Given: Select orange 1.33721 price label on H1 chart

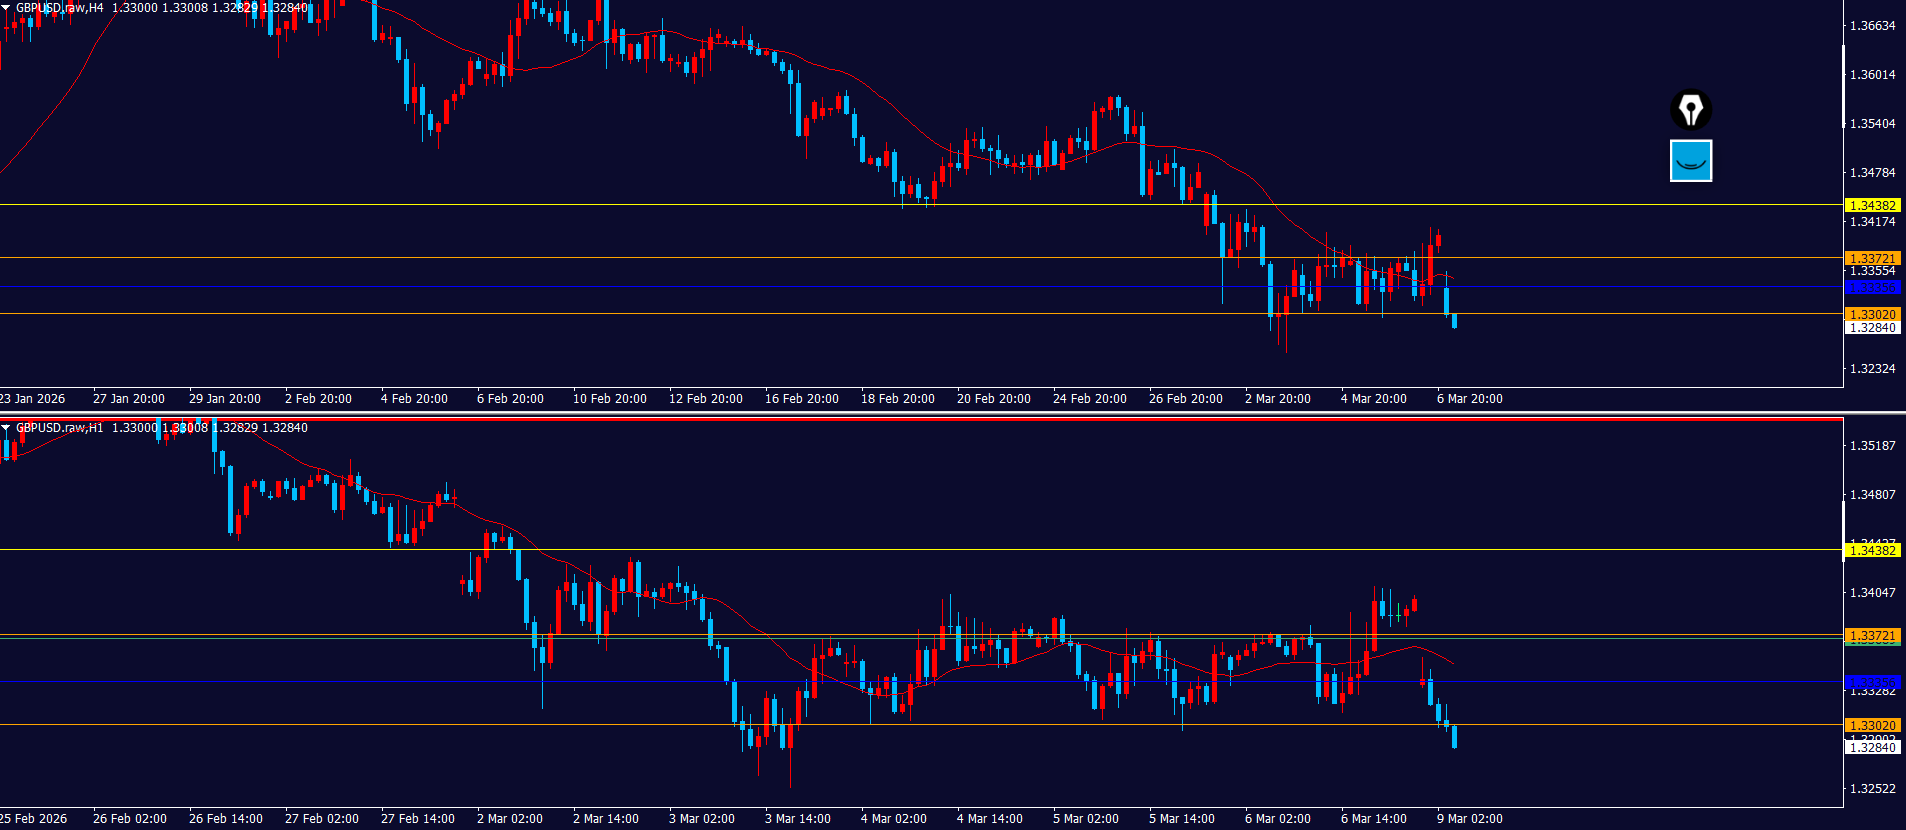Looking at the screenshot, I should [1872, 635].
